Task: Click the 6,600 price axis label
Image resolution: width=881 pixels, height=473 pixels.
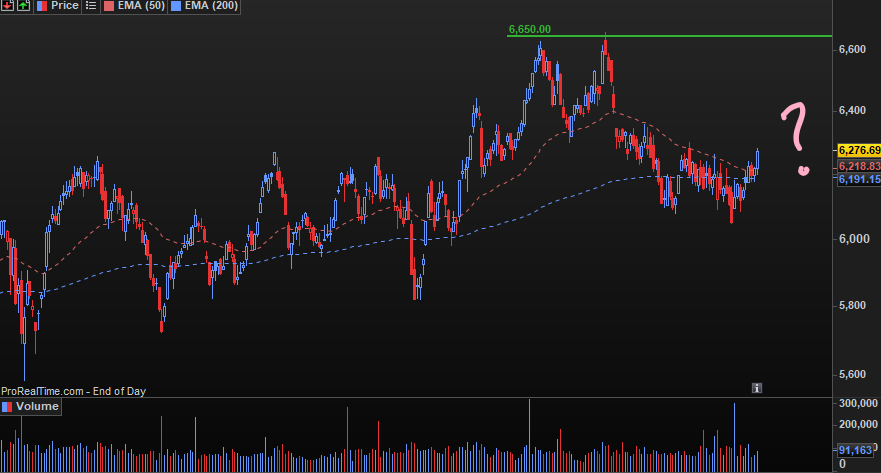Action: (x=852, y=49)
